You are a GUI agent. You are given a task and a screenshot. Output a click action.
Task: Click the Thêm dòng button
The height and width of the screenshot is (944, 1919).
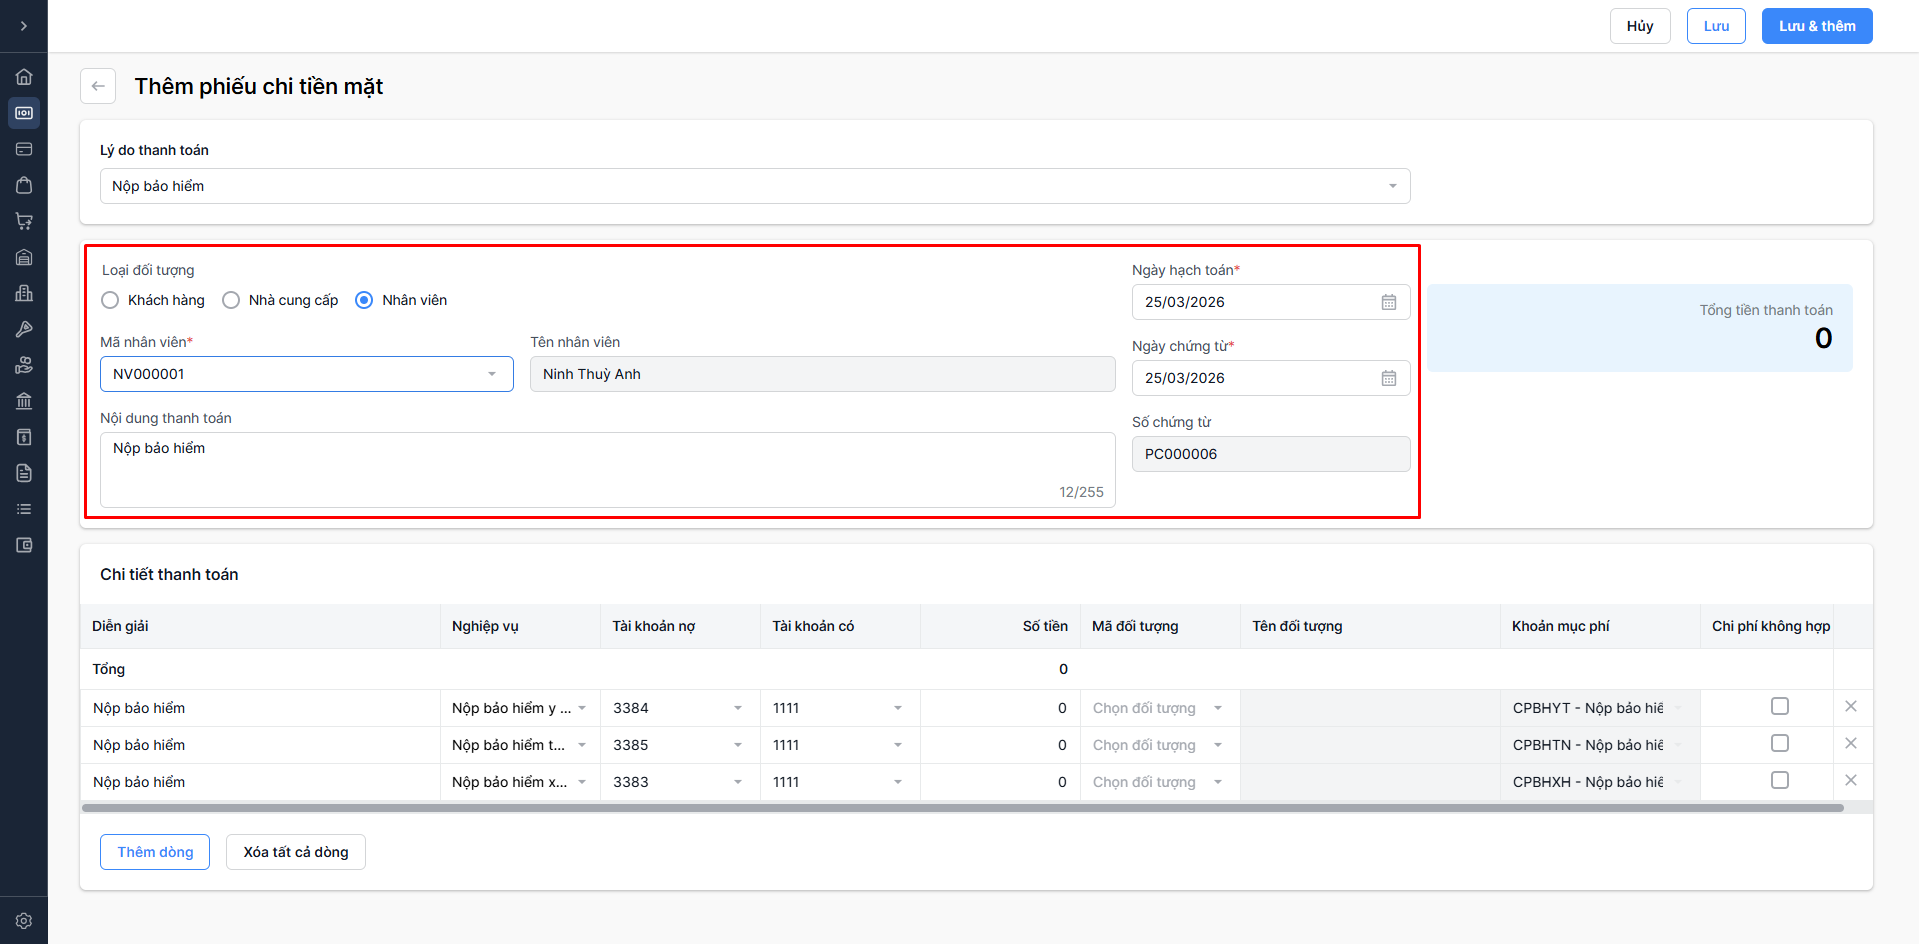click(155, 852)
